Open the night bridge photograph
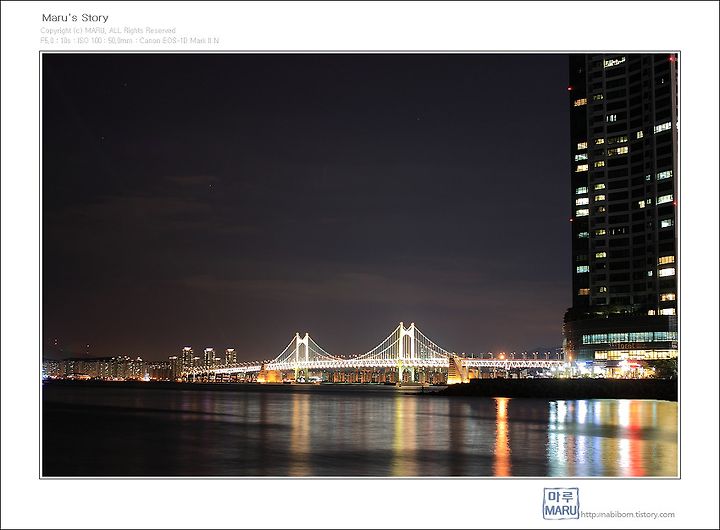 (360, 265)
